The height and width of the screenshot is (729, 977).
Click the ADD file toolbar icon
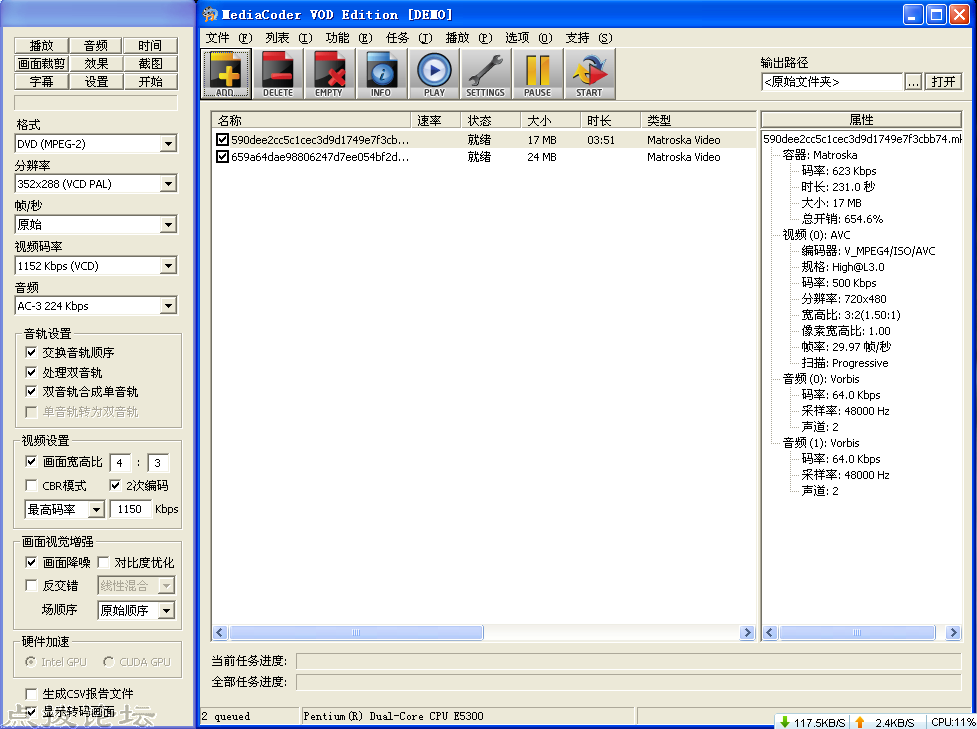point(225,73)
